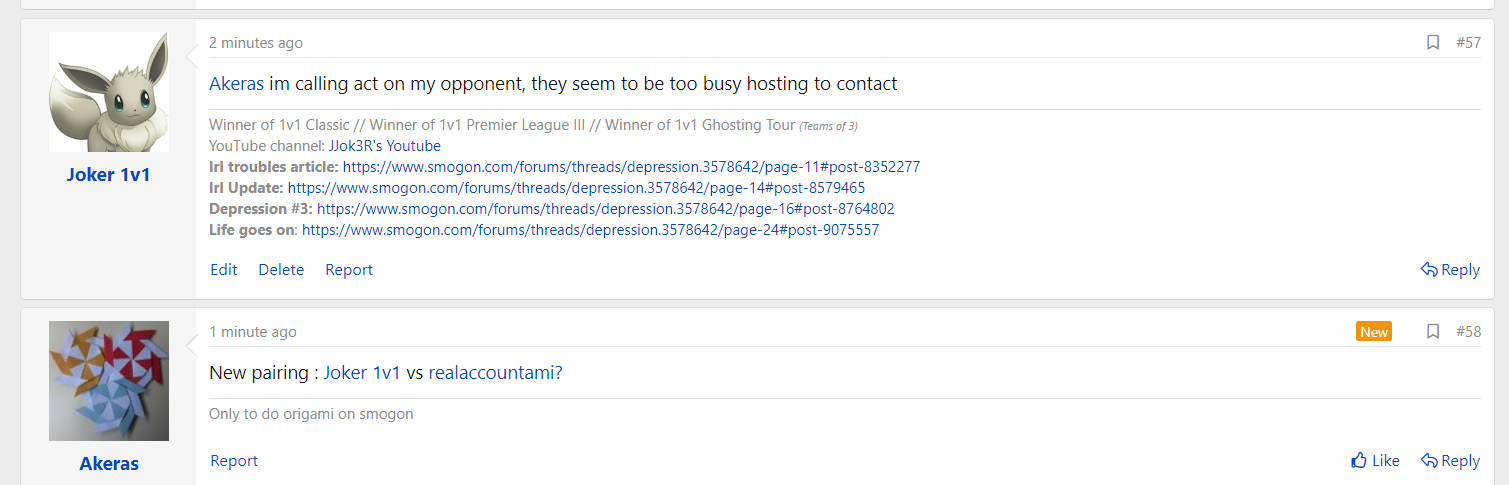
Task: Open Joker 1v1's Eevee avatar
Action: click(109, 92)
